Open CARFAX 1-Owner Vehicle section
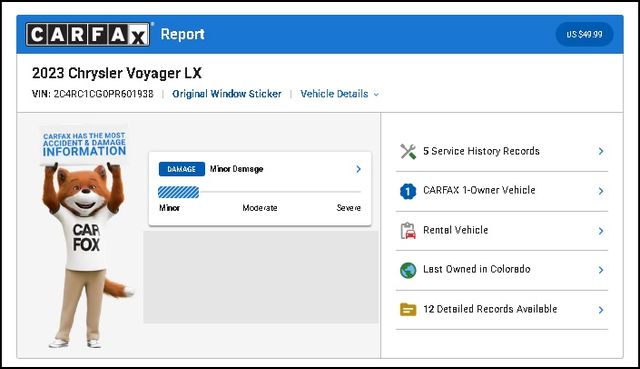The image size is (640, 369). tap(502, 191)
